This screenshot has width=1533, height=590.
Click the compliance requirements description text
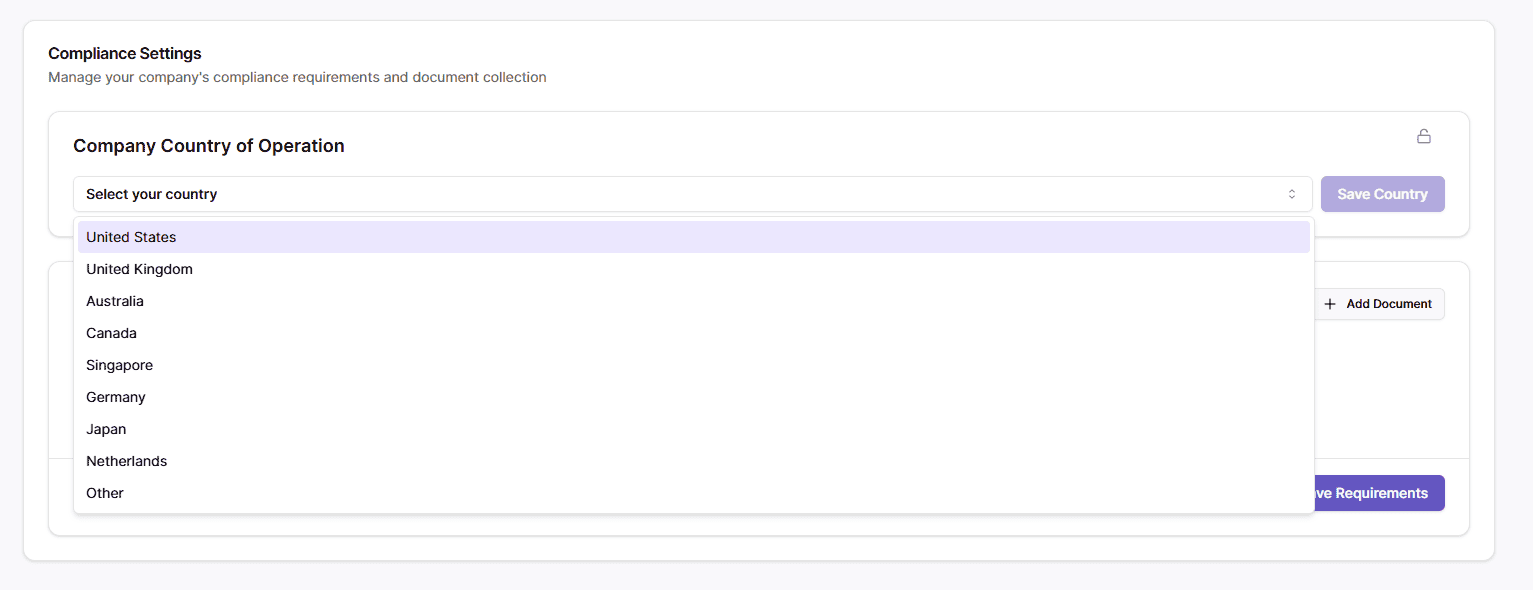point(297,77)
